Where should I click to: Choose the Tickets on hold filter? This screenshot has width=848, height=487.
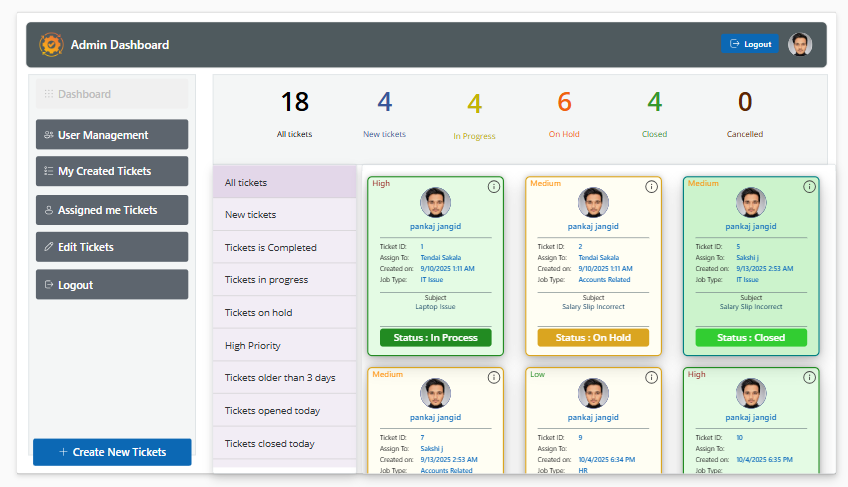284,313
